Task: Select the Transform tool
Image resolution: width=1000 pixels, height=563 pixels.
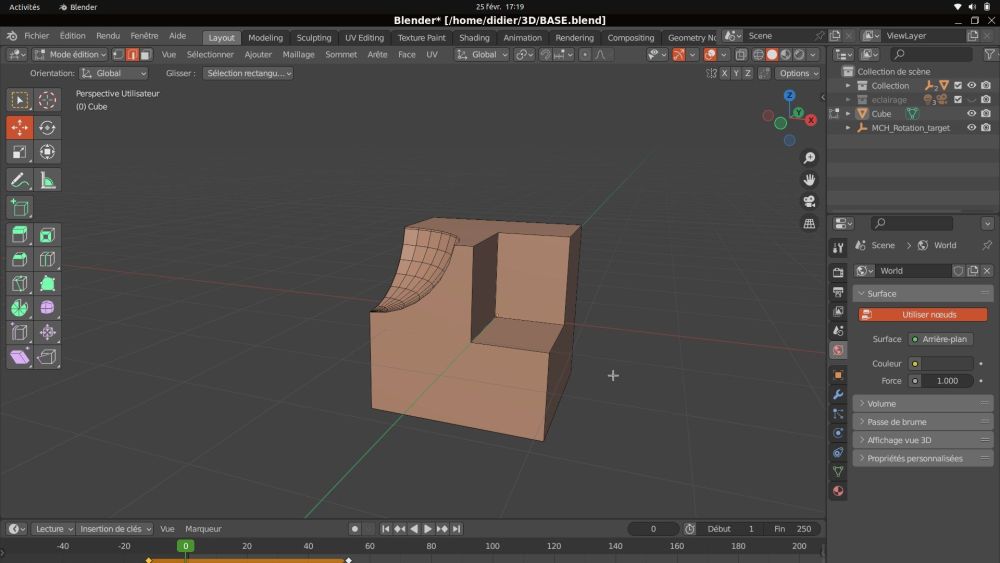Action: (47, 152)
